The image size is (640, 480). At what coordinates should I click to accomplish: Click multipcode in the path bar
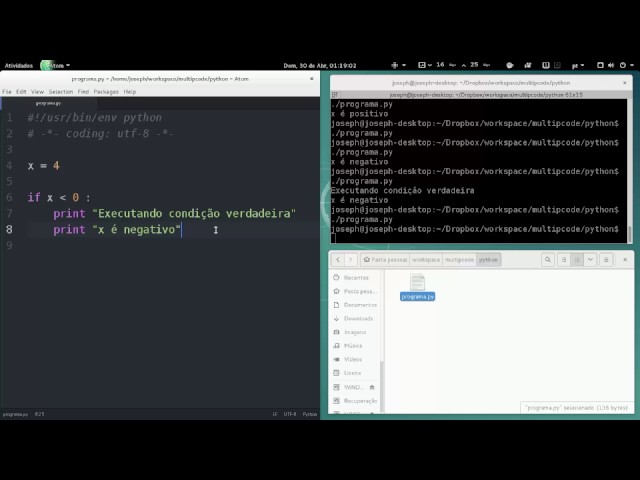459,260
